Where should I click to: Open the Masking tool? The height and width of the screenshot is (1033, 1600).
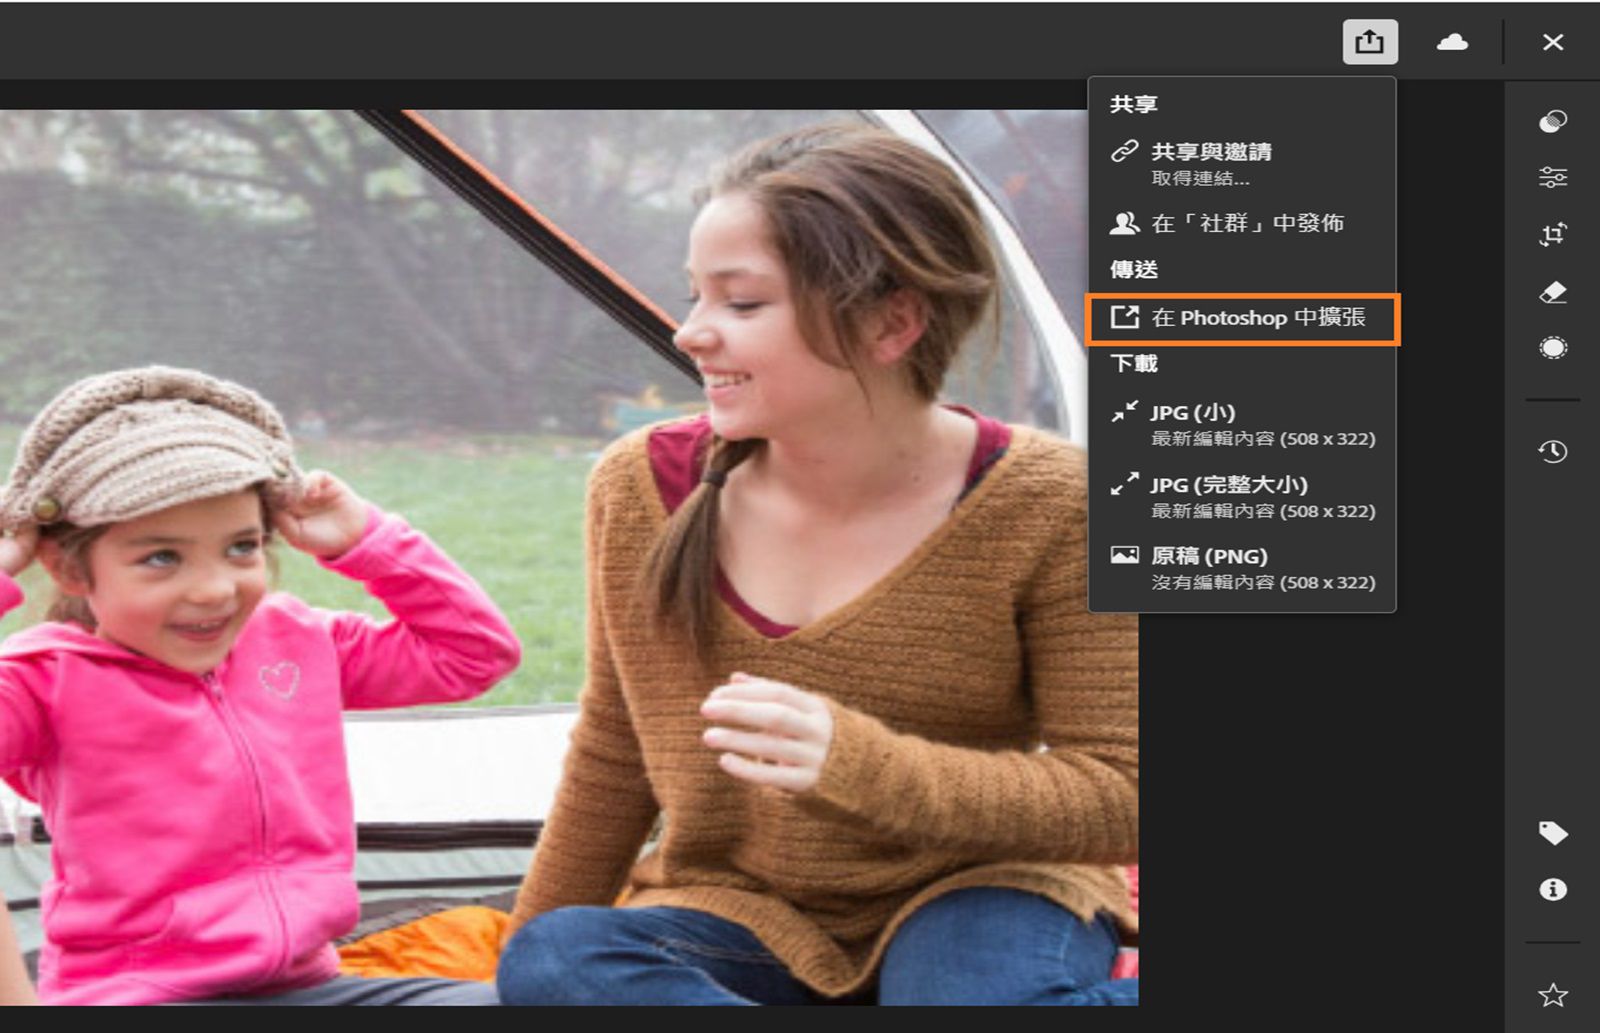pos(1553,347)
